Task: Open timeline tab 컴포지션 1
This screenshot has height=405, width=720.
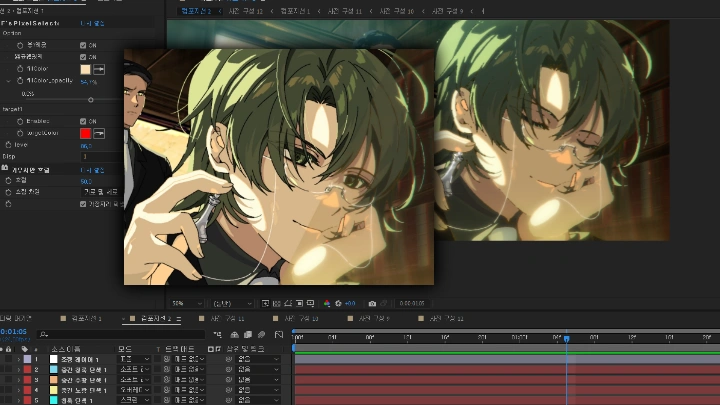Action: [86, 318]
